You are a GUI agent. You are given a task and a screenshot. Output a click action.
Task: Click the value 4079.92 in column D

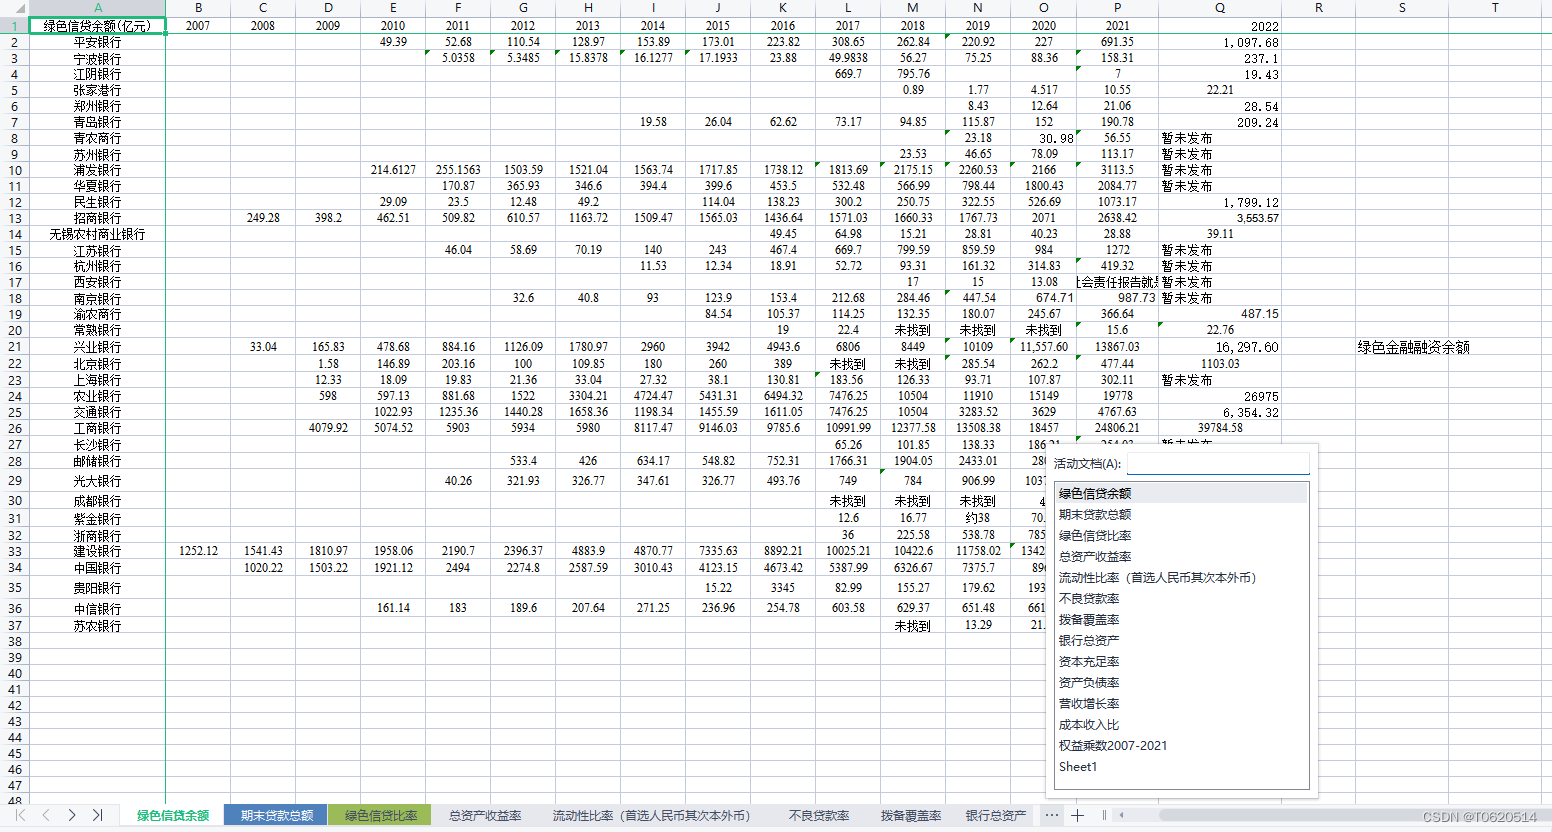(x=328, y=428)
